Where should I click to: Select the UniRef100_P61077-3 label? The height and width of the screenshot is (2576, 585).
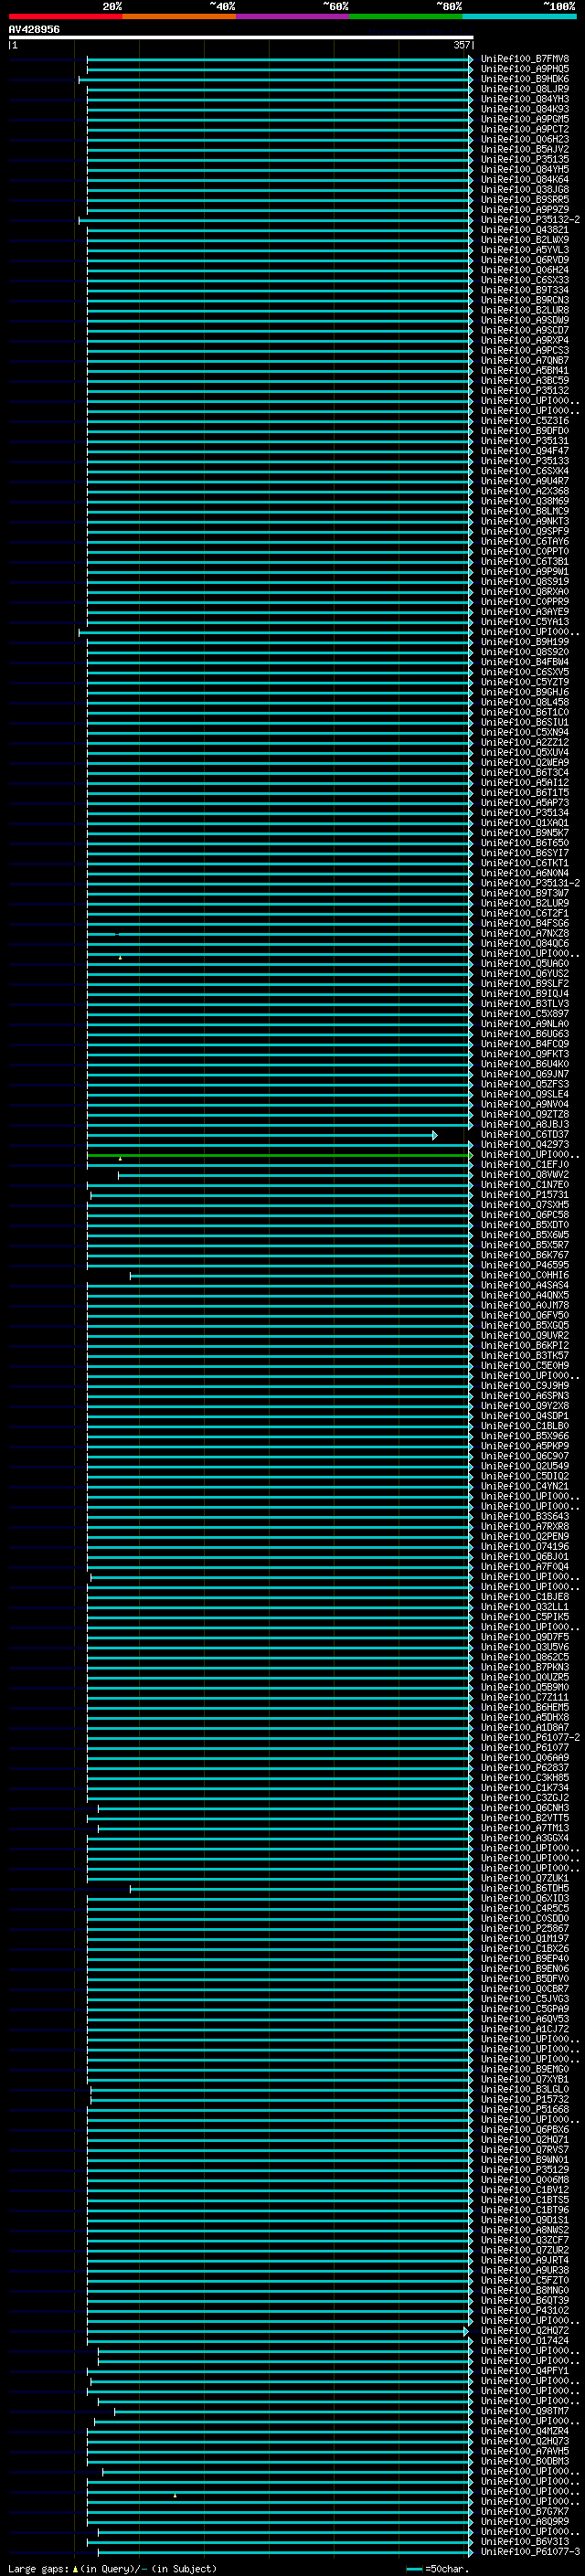point(530,2552)
